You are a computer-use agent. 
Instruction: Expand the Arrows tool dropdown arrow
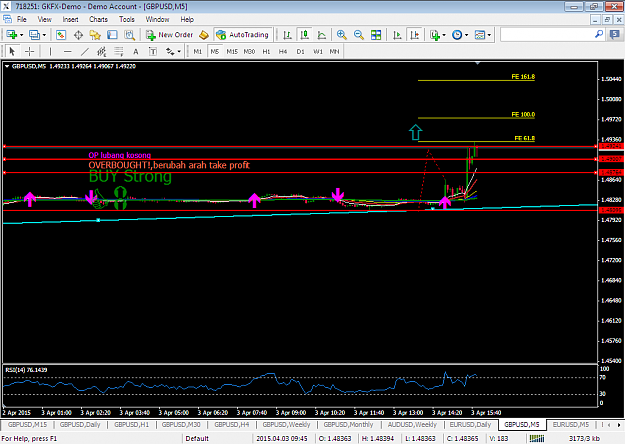coord(179,51)
